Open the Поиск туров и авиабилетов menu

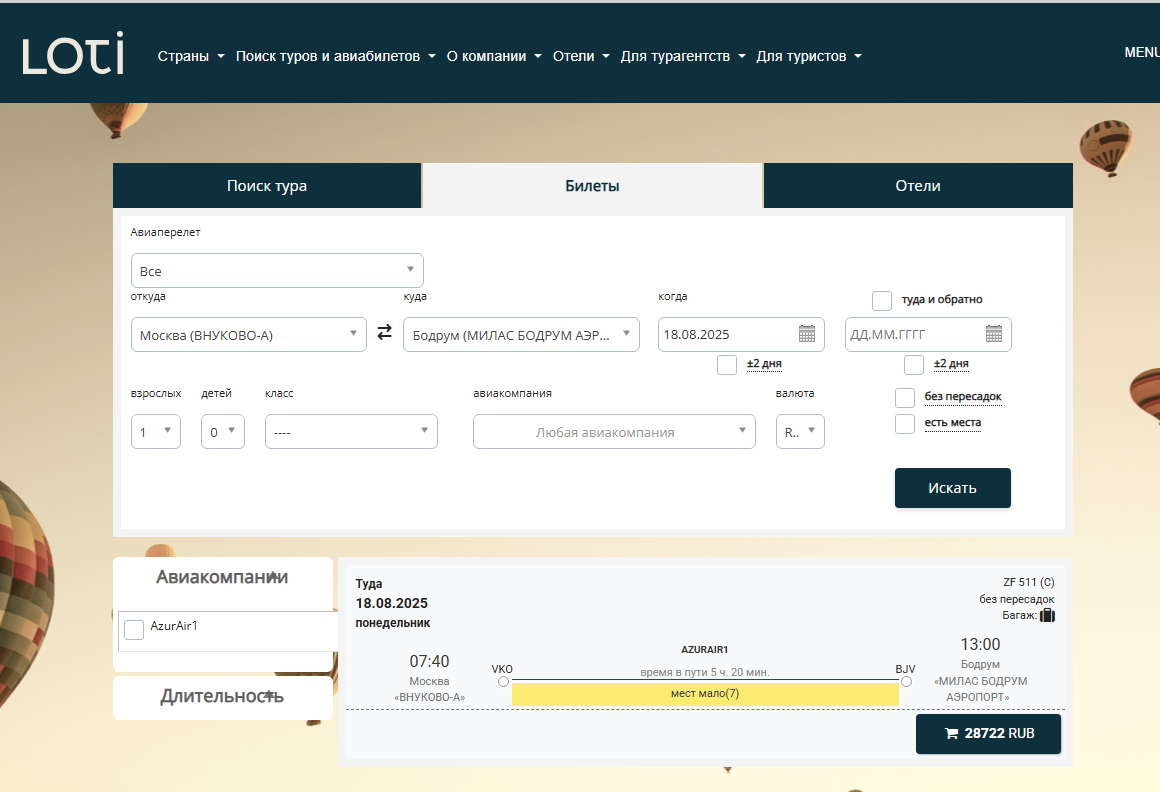336,56
